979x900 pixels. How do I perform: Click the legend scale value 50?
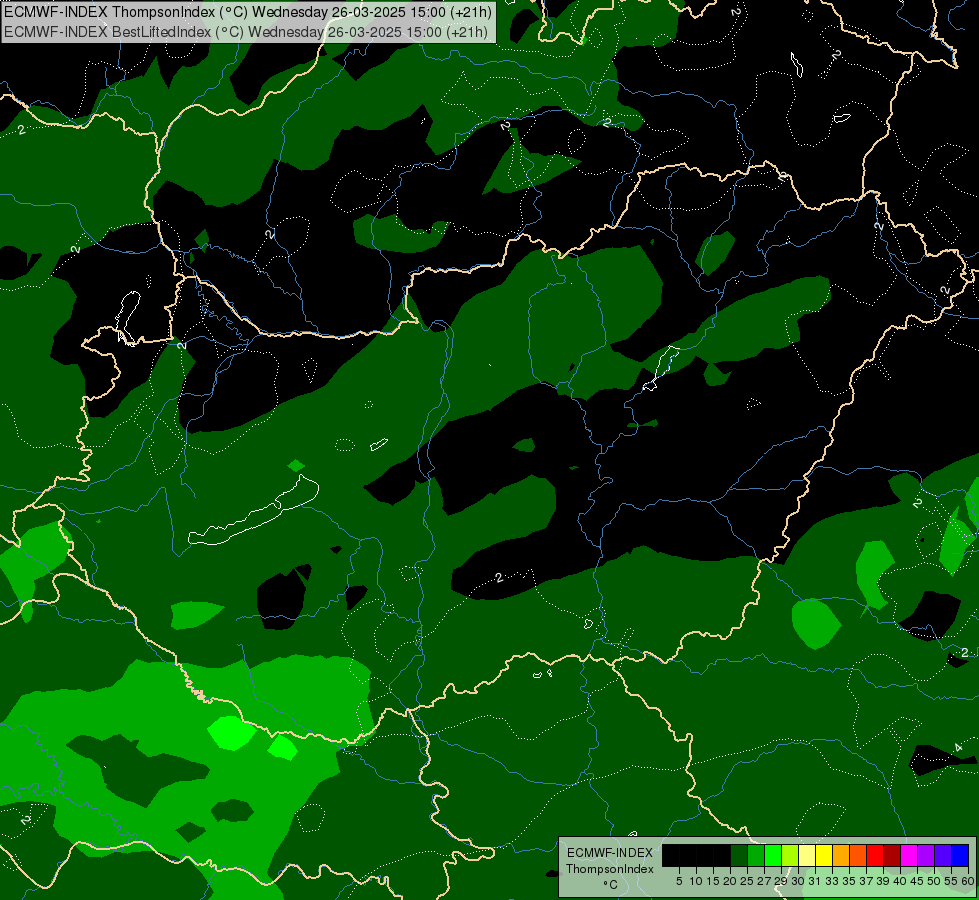pyautogui.click(x=935, y=881)
